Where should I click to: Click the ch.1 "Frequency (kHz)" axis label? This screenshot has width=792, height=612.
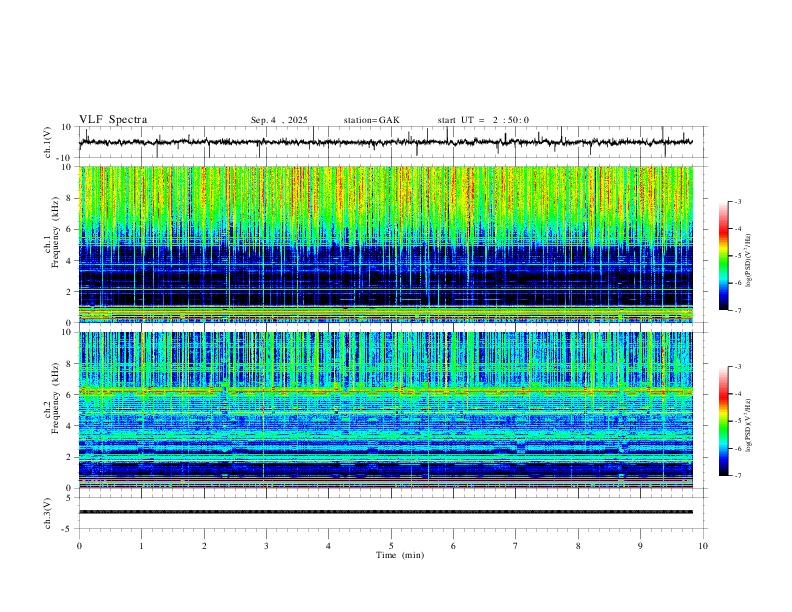pyautogui.click(x=56, y=232)
